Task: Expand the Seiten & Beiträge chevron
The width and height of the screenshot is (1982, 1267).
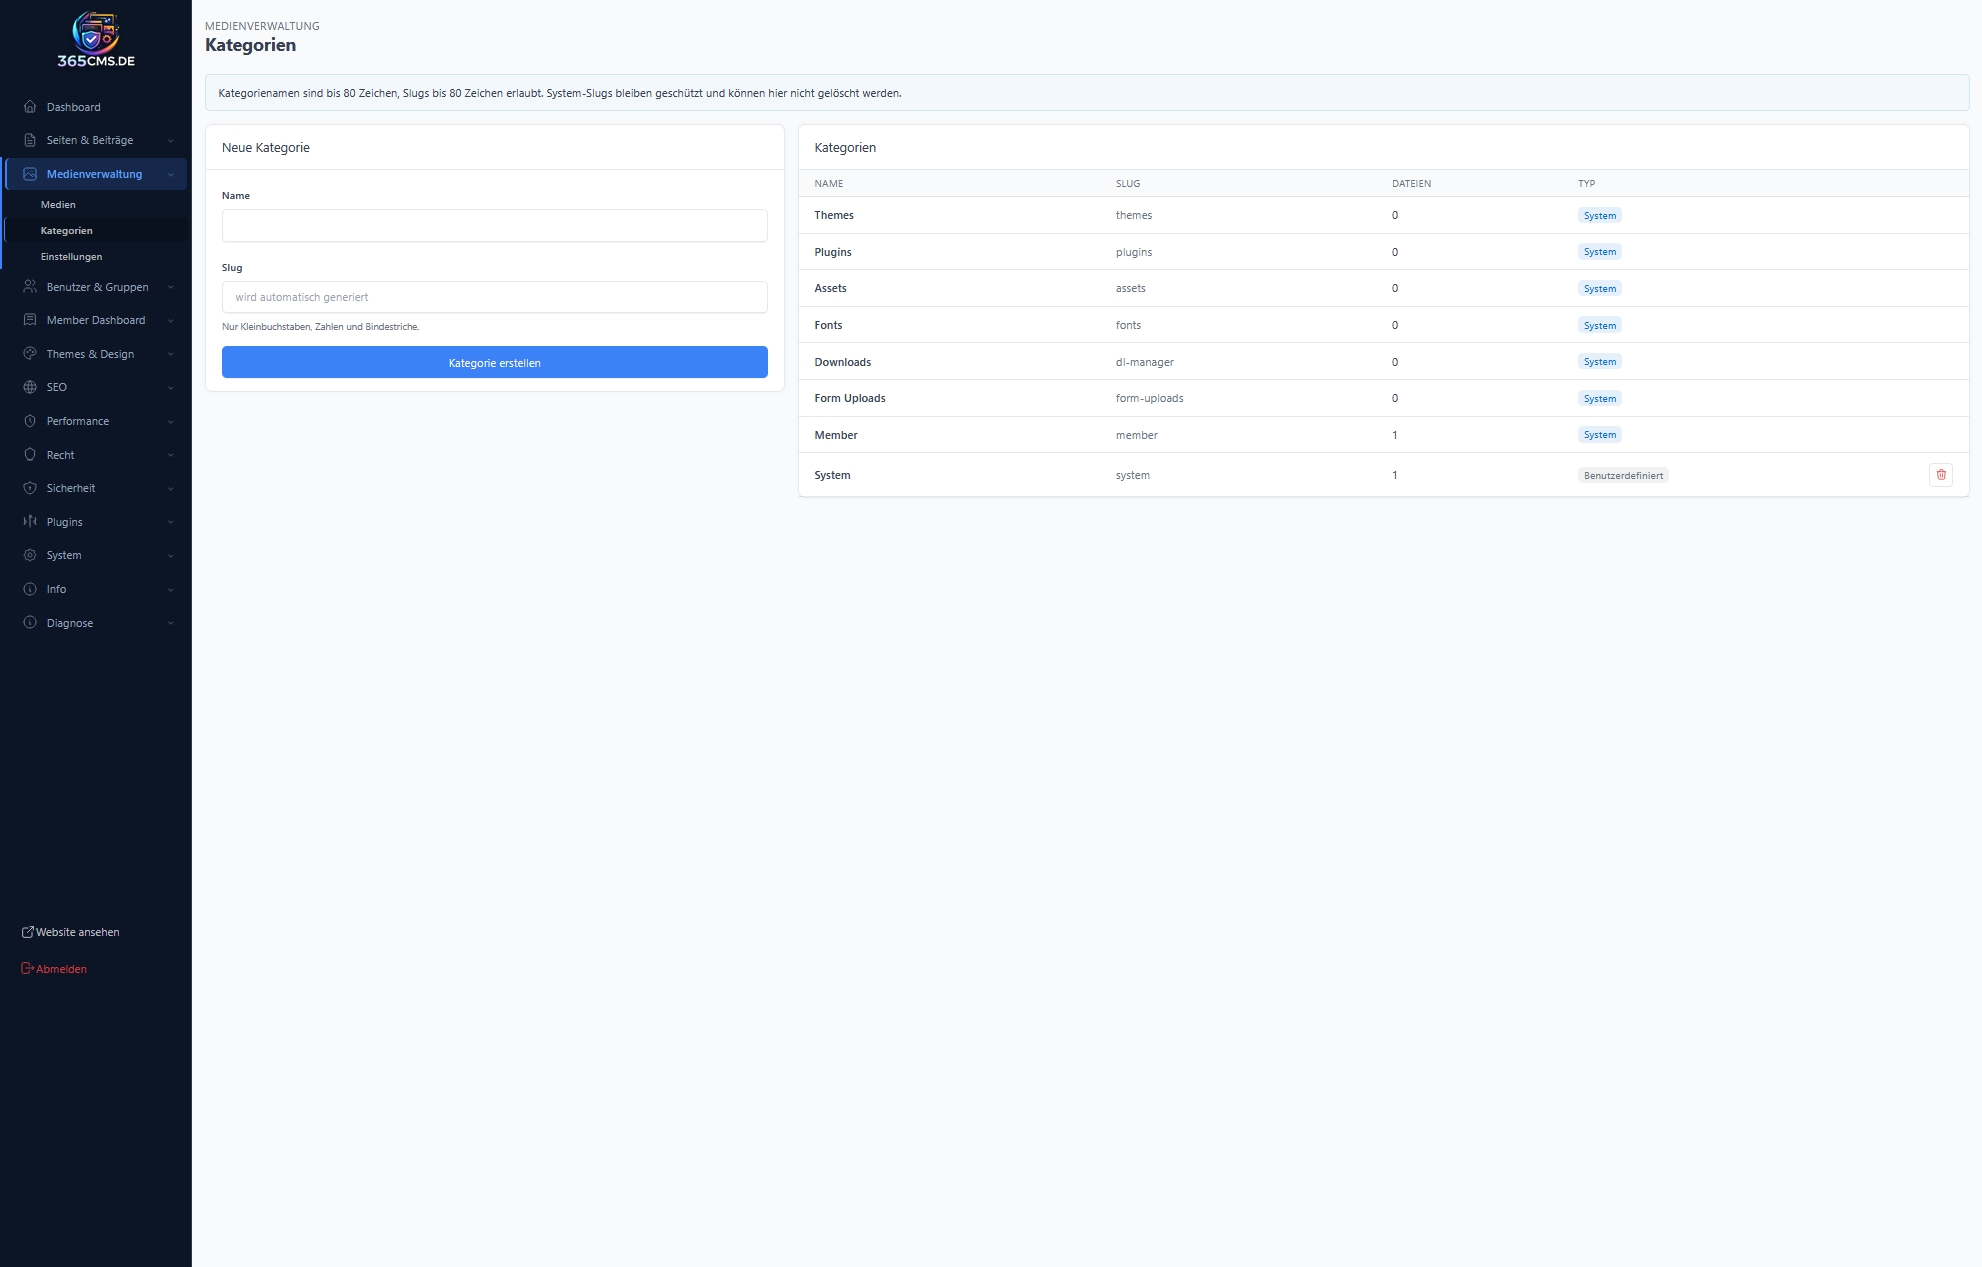Action: click(171, 141)
